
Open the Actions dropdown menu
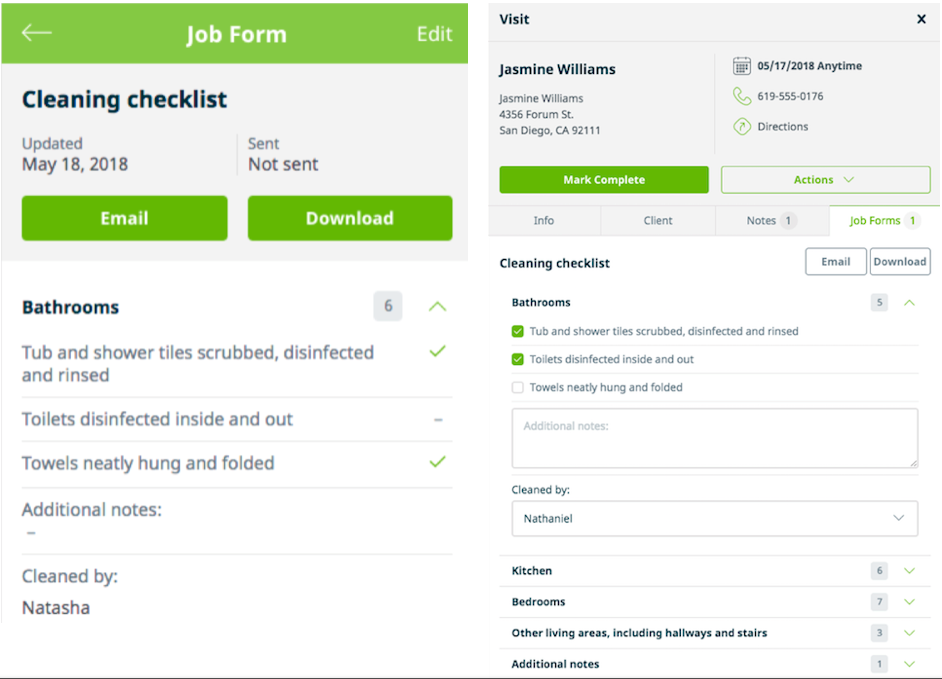[825, 179]
